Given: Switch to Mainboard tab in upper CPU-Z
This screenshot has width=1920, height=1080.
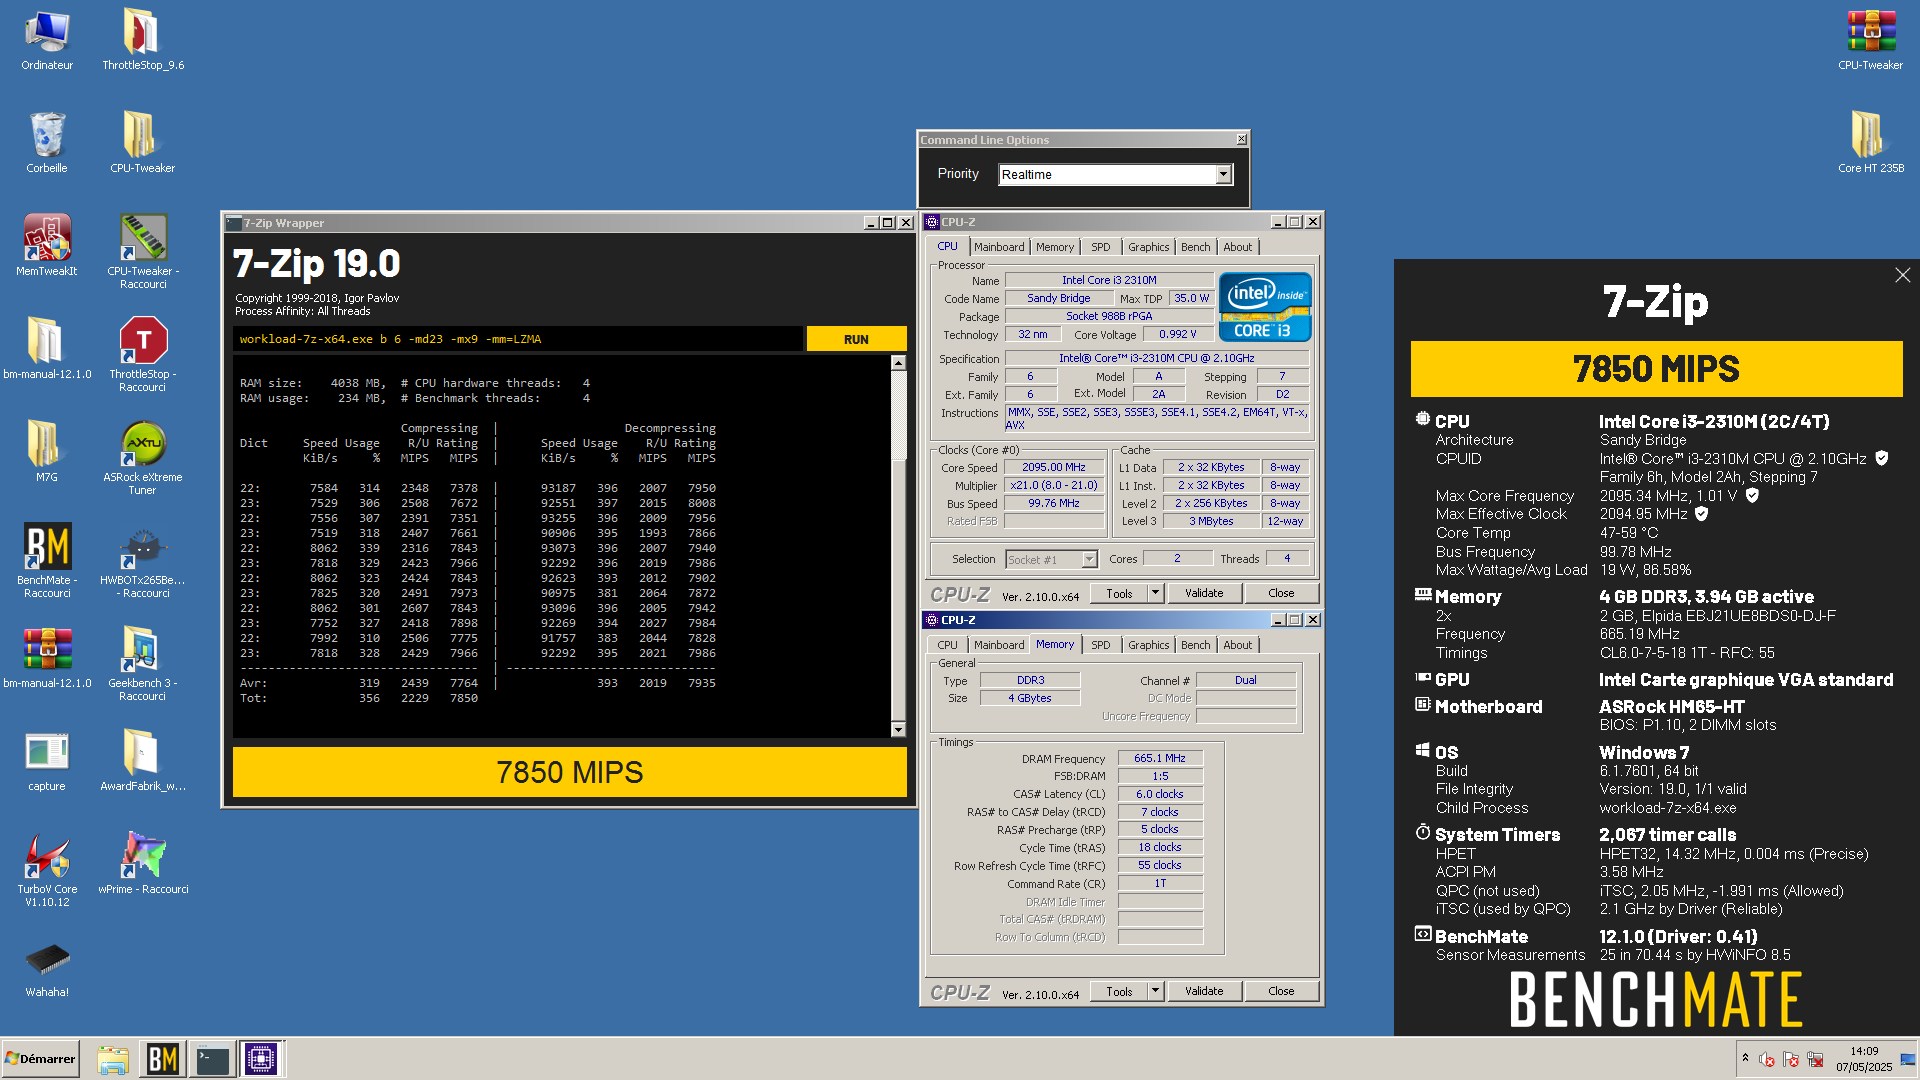Looking at the screenshot, I should [x=999, y=247].
